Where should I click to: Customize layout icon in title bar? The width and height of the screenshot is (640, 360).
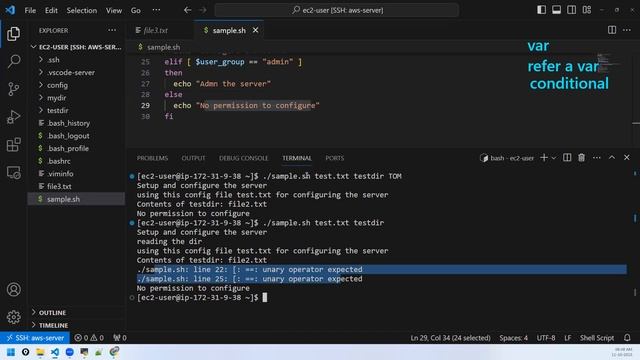coord(587,10)
